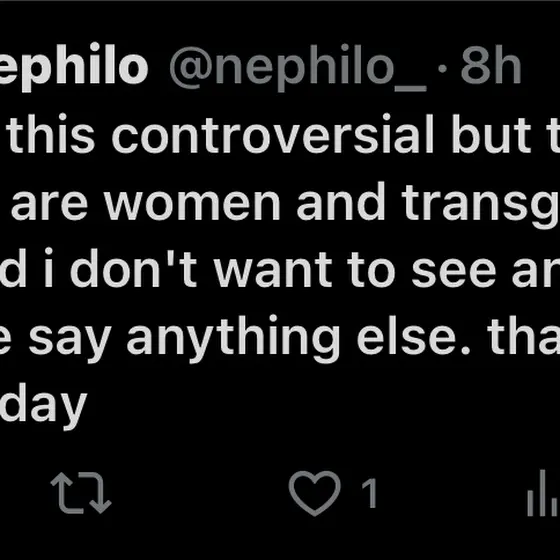Click the word "controversial" in the tweet
560x560 pixels.
[272, 134]
